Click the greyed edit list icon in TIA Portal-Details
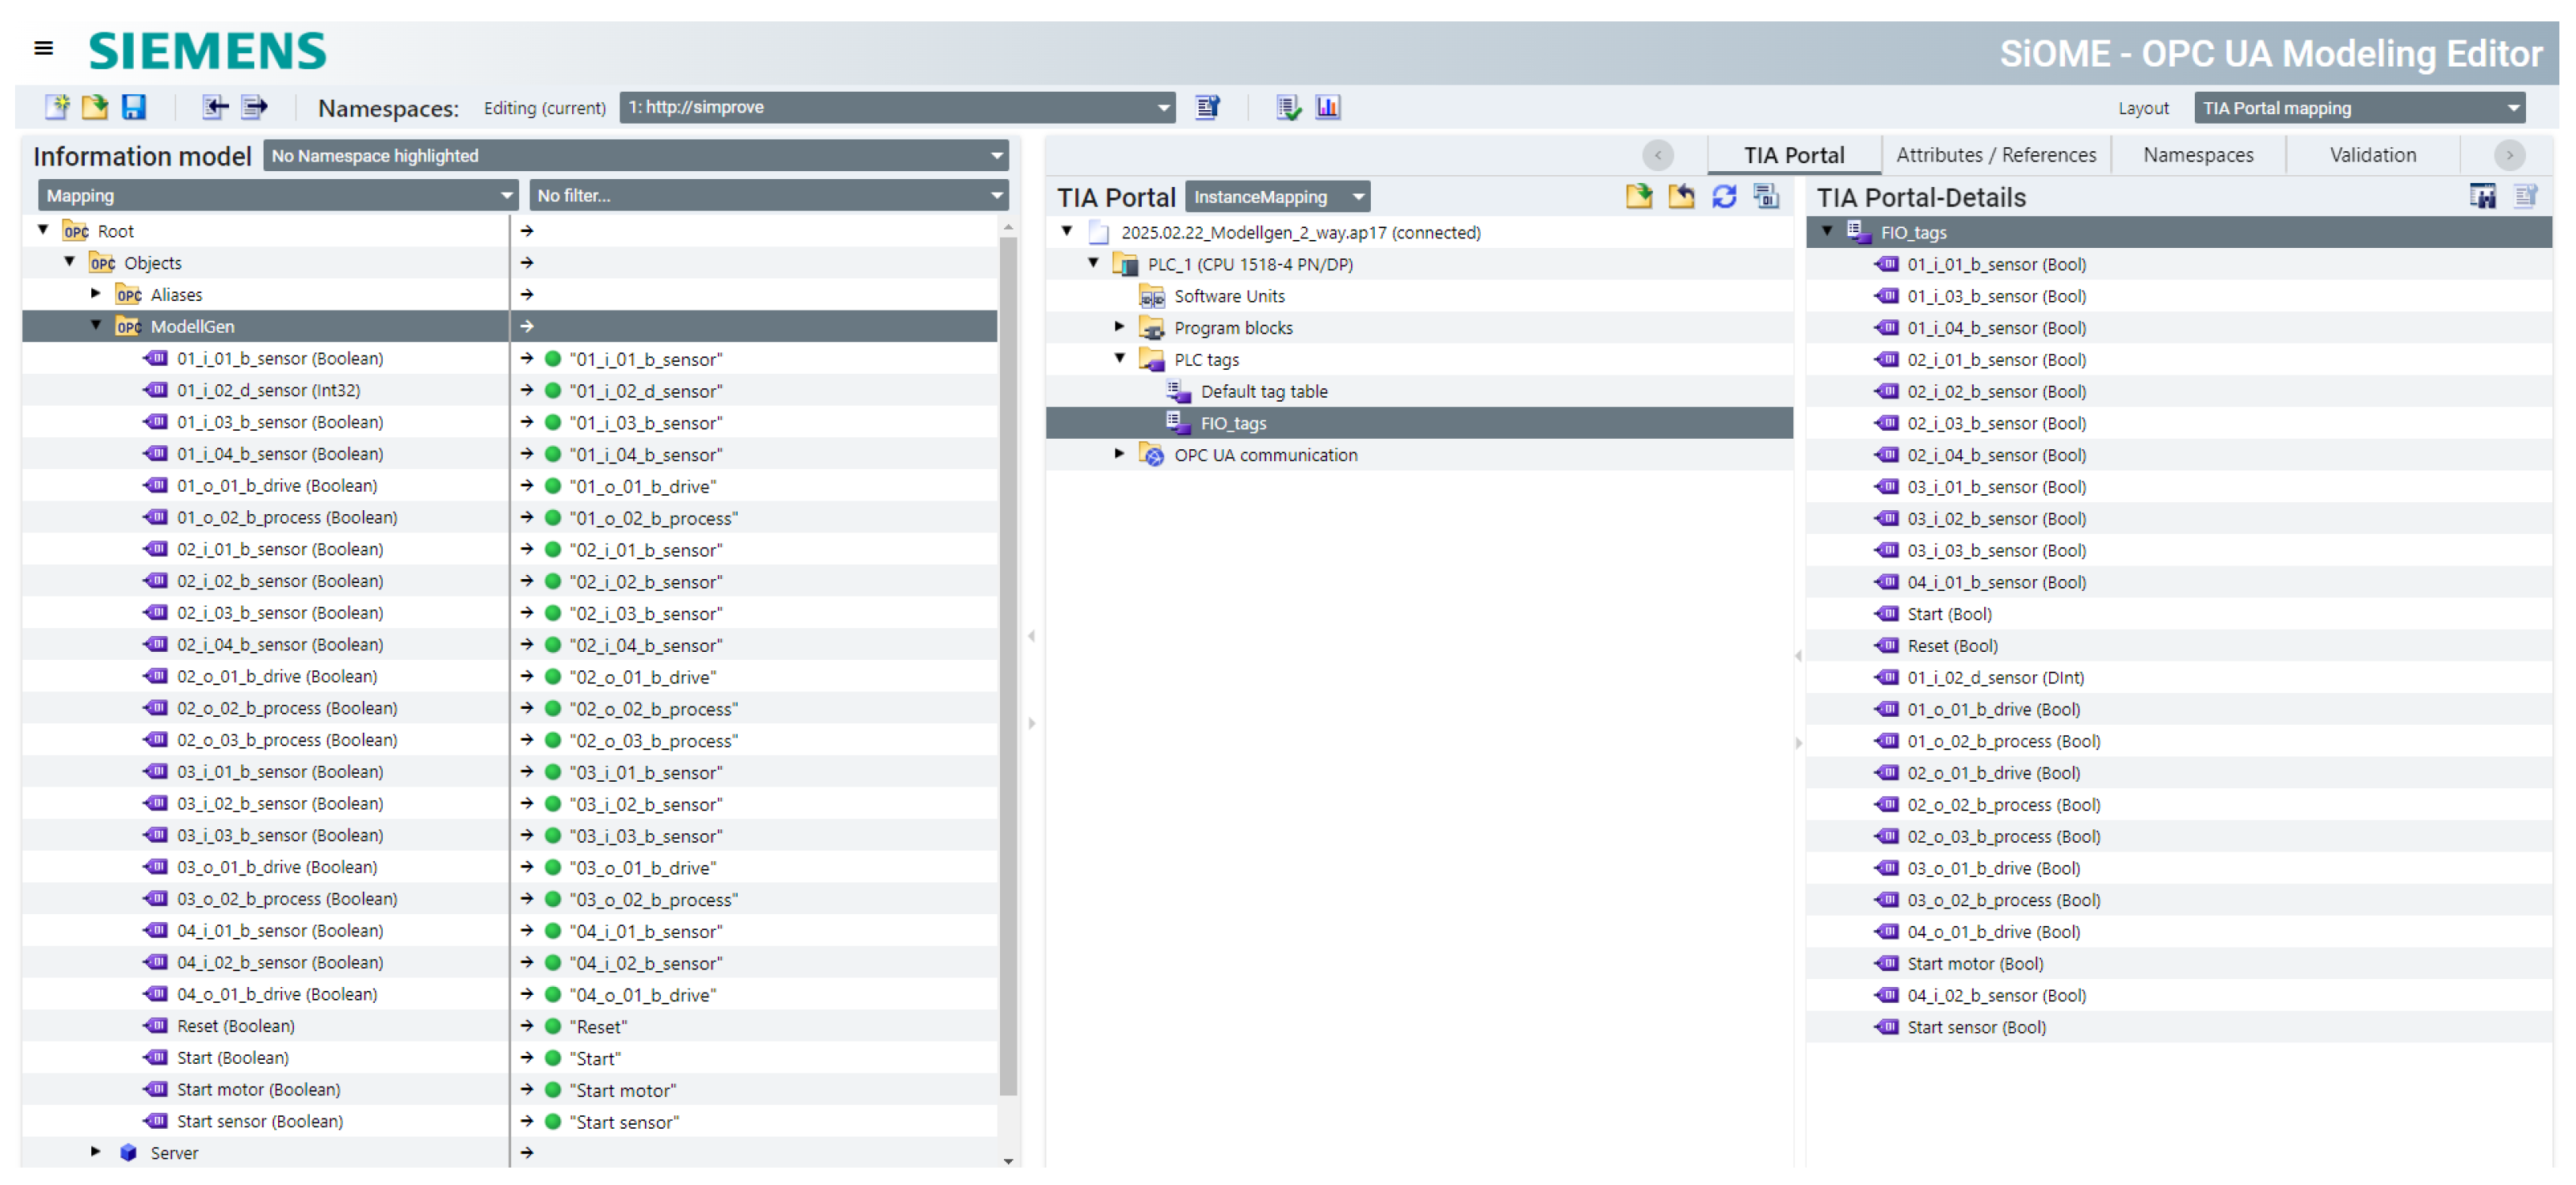Image resolution: width=2576 pixels, height=1185 pixels. pyautogui.click(x=2525, y=197)
